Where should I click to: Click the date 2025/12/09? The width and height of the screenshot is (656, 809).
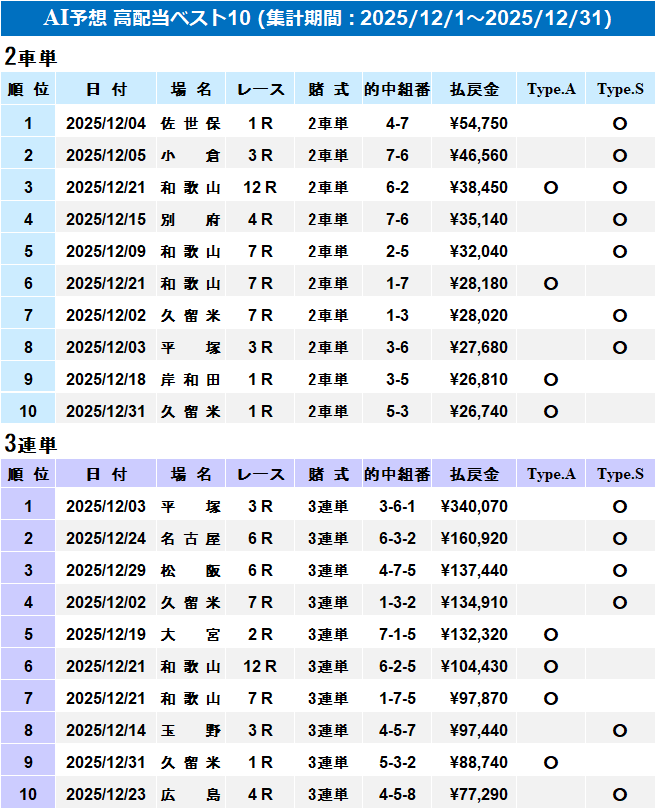106,251
